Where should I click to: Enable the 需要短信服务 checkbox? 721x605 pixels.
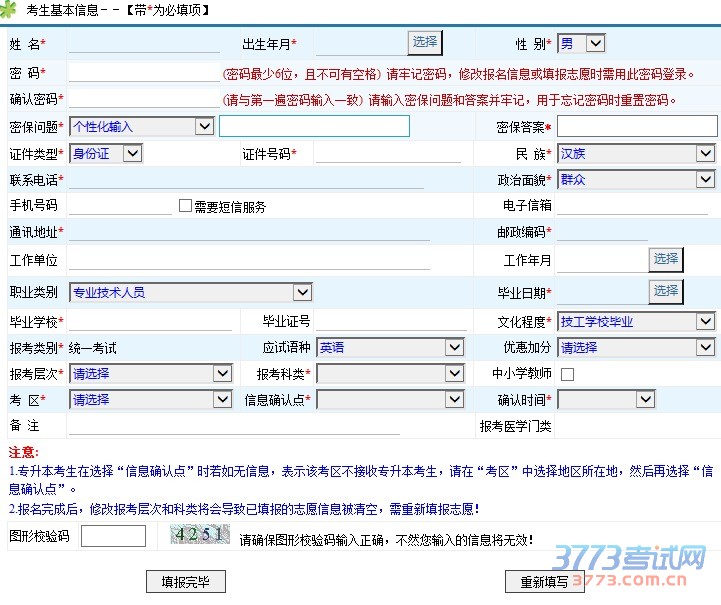pos(185,206)
